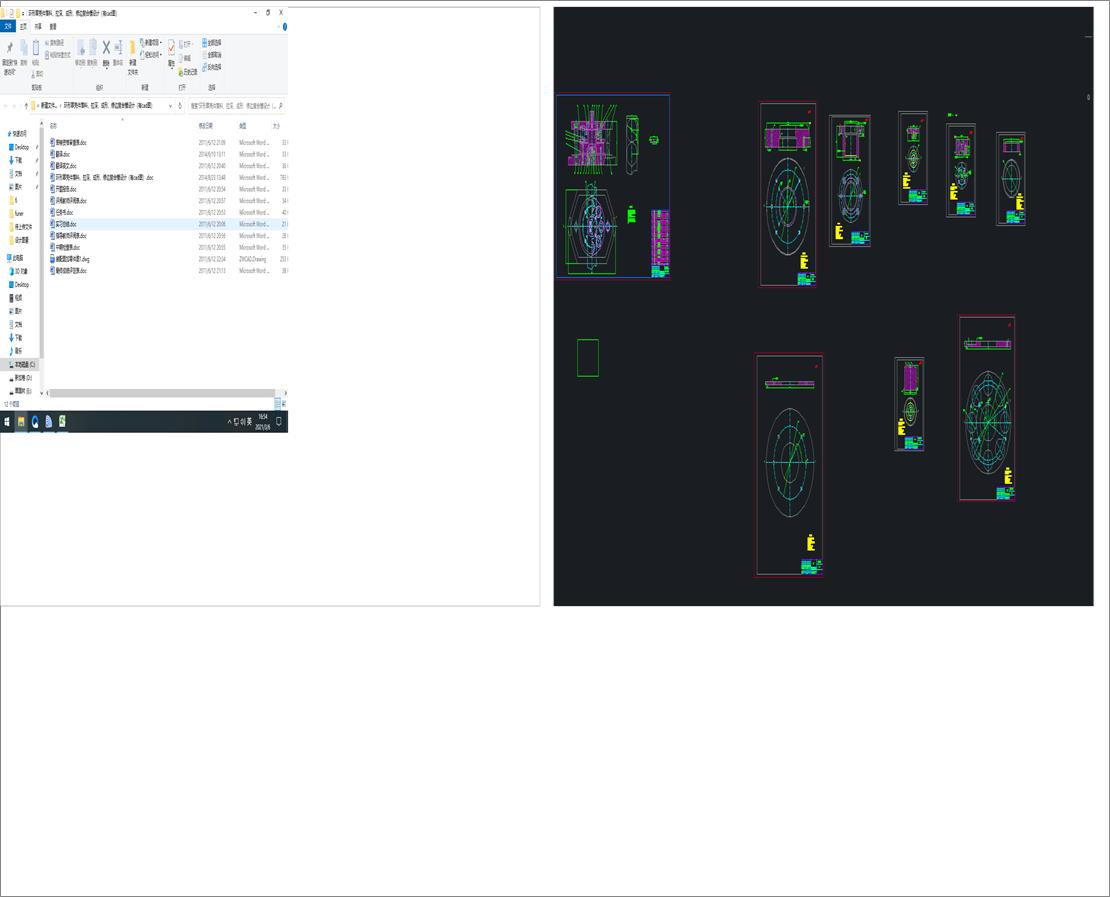The height and width of the screenshot is (897, 1110).
Task: Open the Windows Start menu
Action: [7, 421]
